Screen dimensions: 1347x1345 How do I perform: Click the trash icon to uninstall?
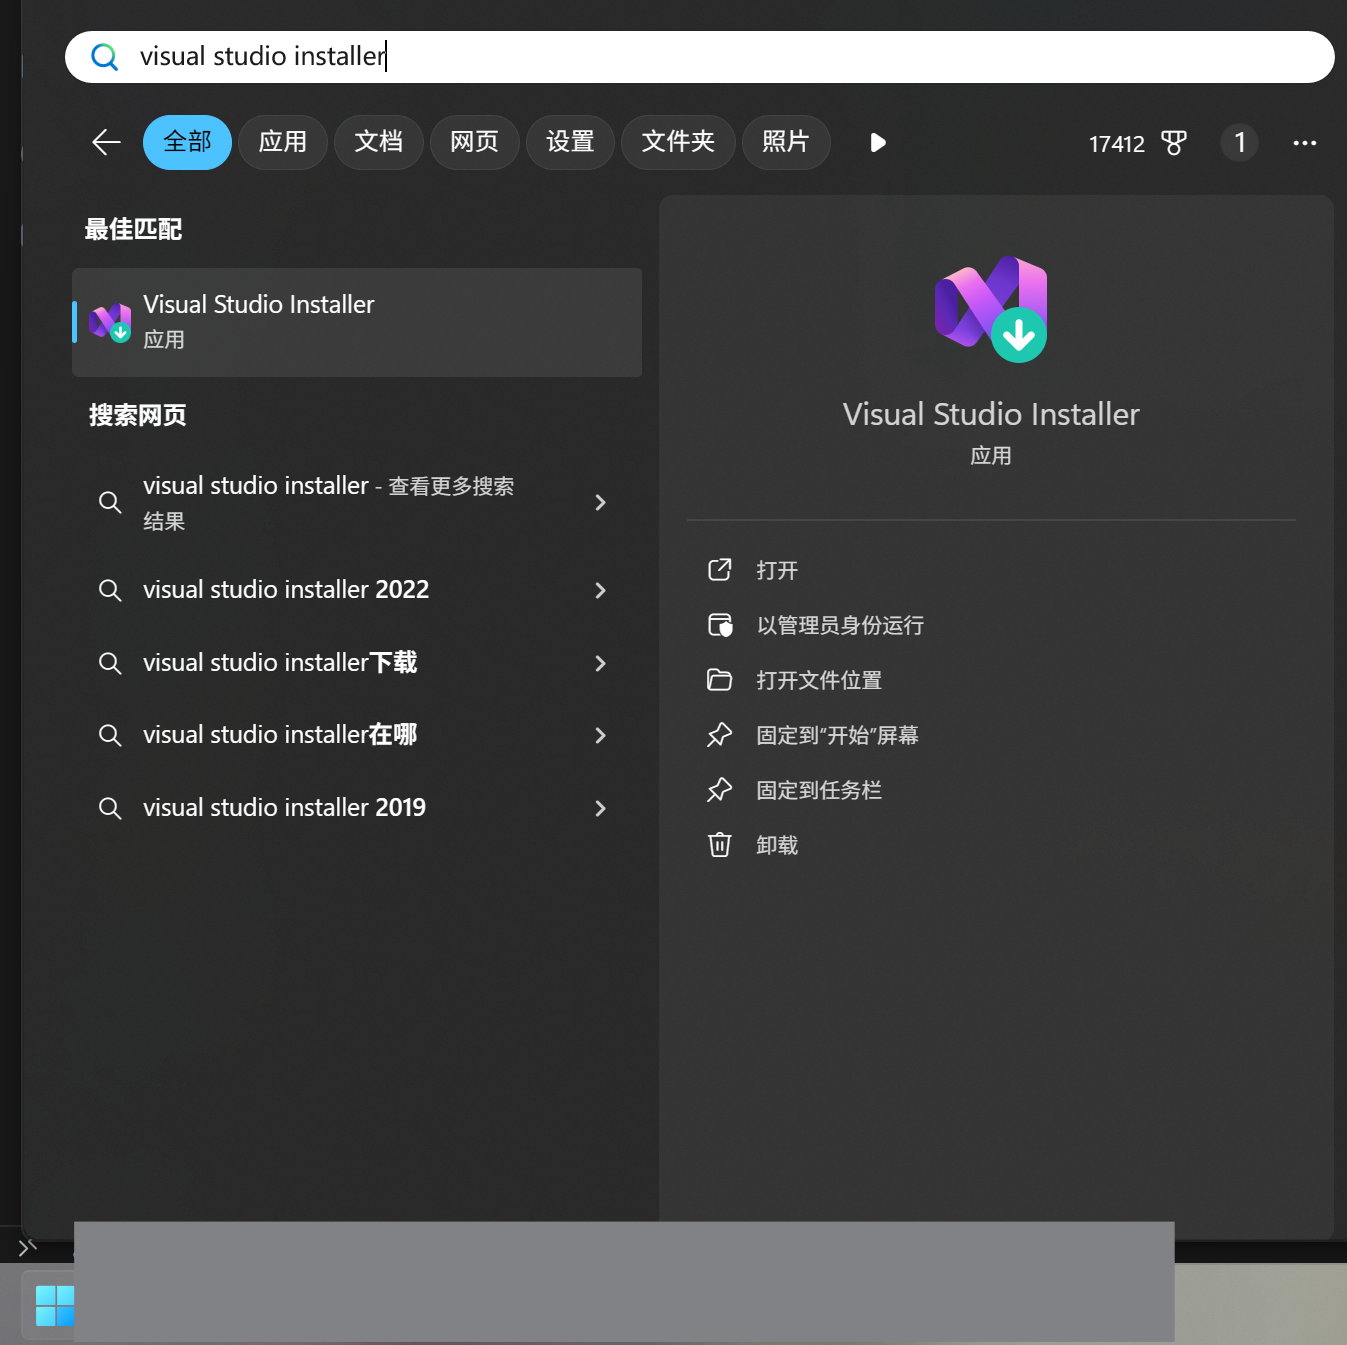[x=719, y=845]
